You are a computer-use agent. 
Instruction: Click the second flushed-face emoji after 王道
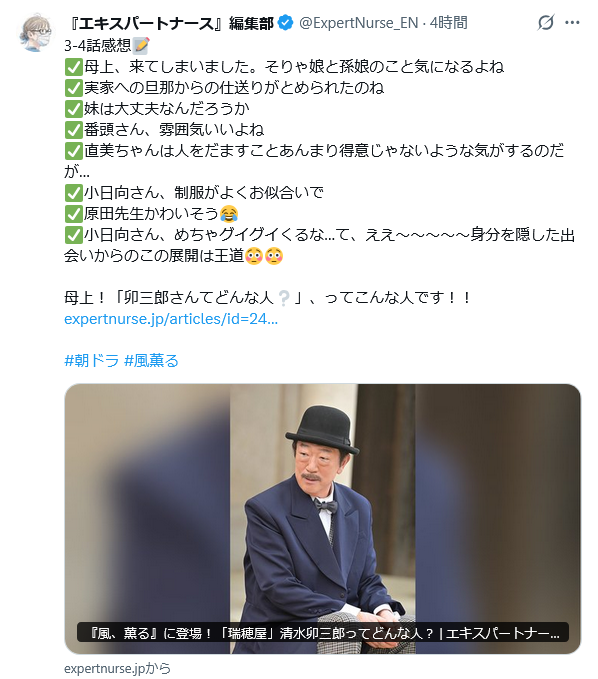click(x=274, y=256)
